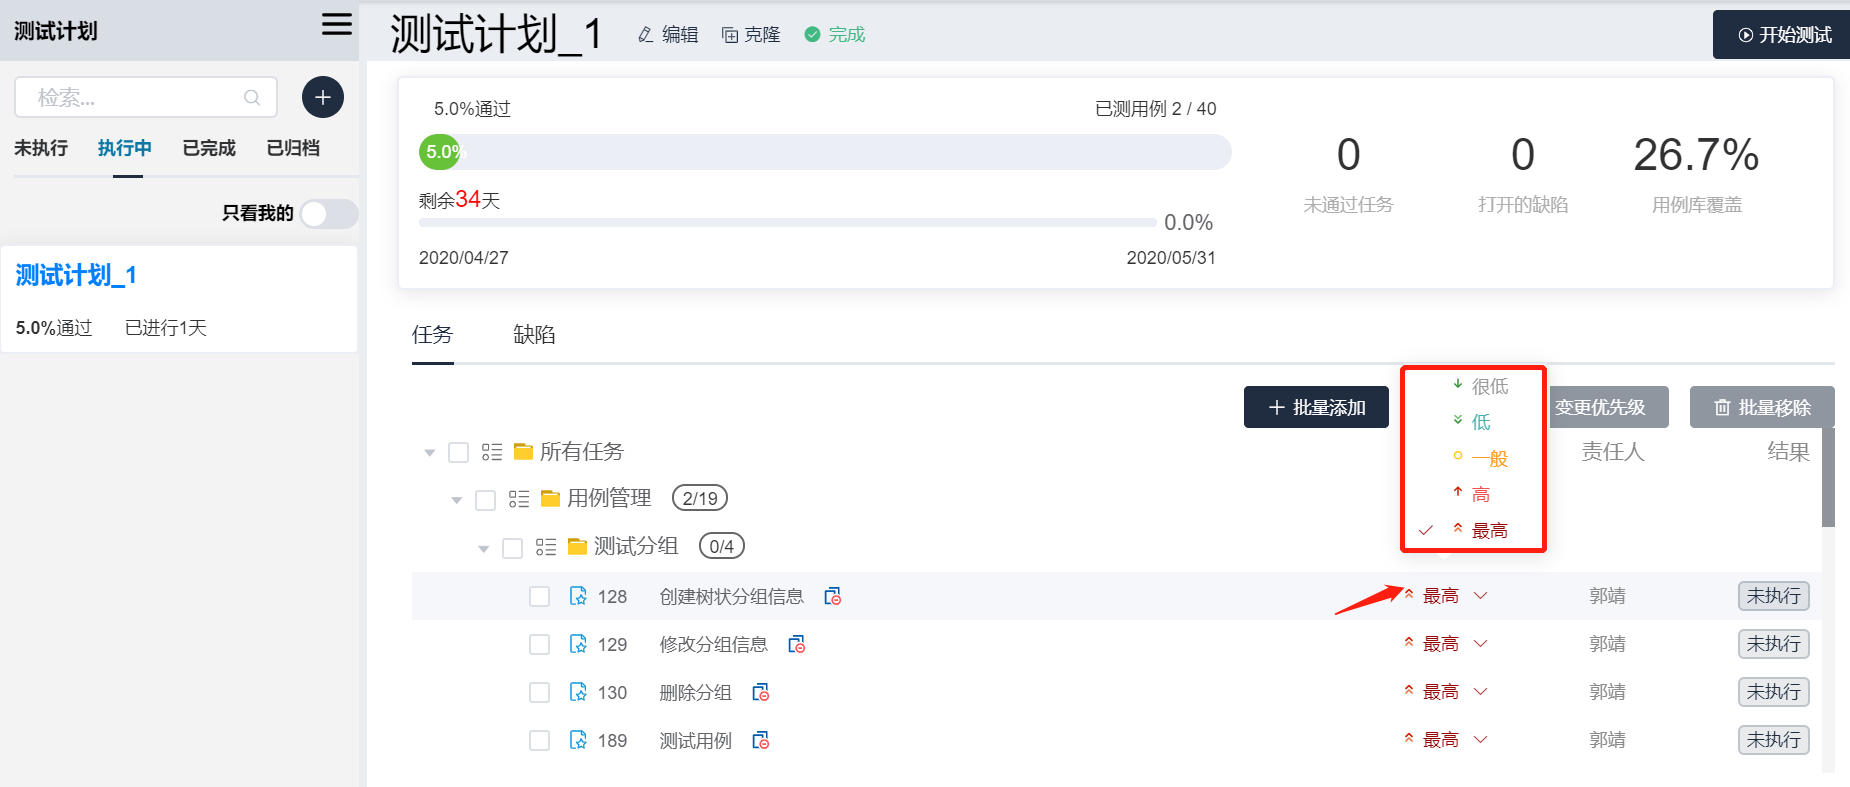Click the priority arrows icon in row 189

1409,738
